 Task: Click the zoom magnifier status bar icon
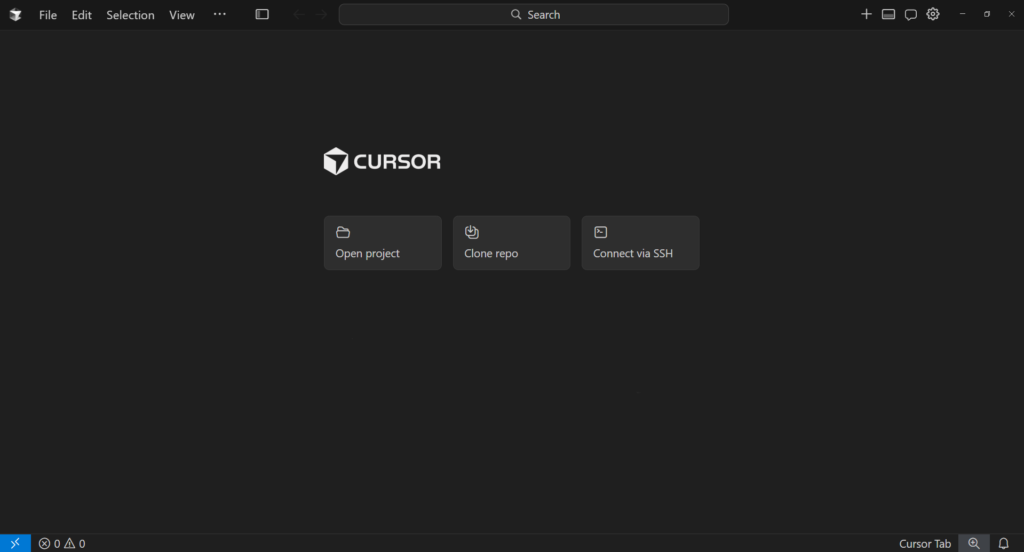pyautogui.click(x=974, y=544)
